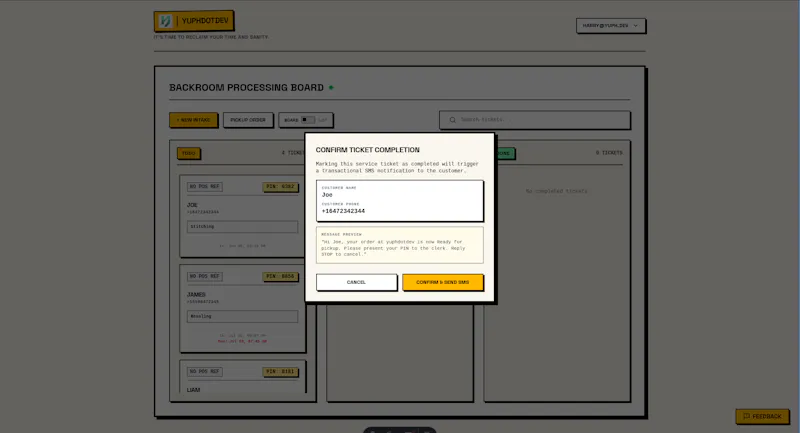Click PIN badge on Joe's ticket card
Viewport: 800px width, 433px height.
pyautogui.click(x=280, y=187)
